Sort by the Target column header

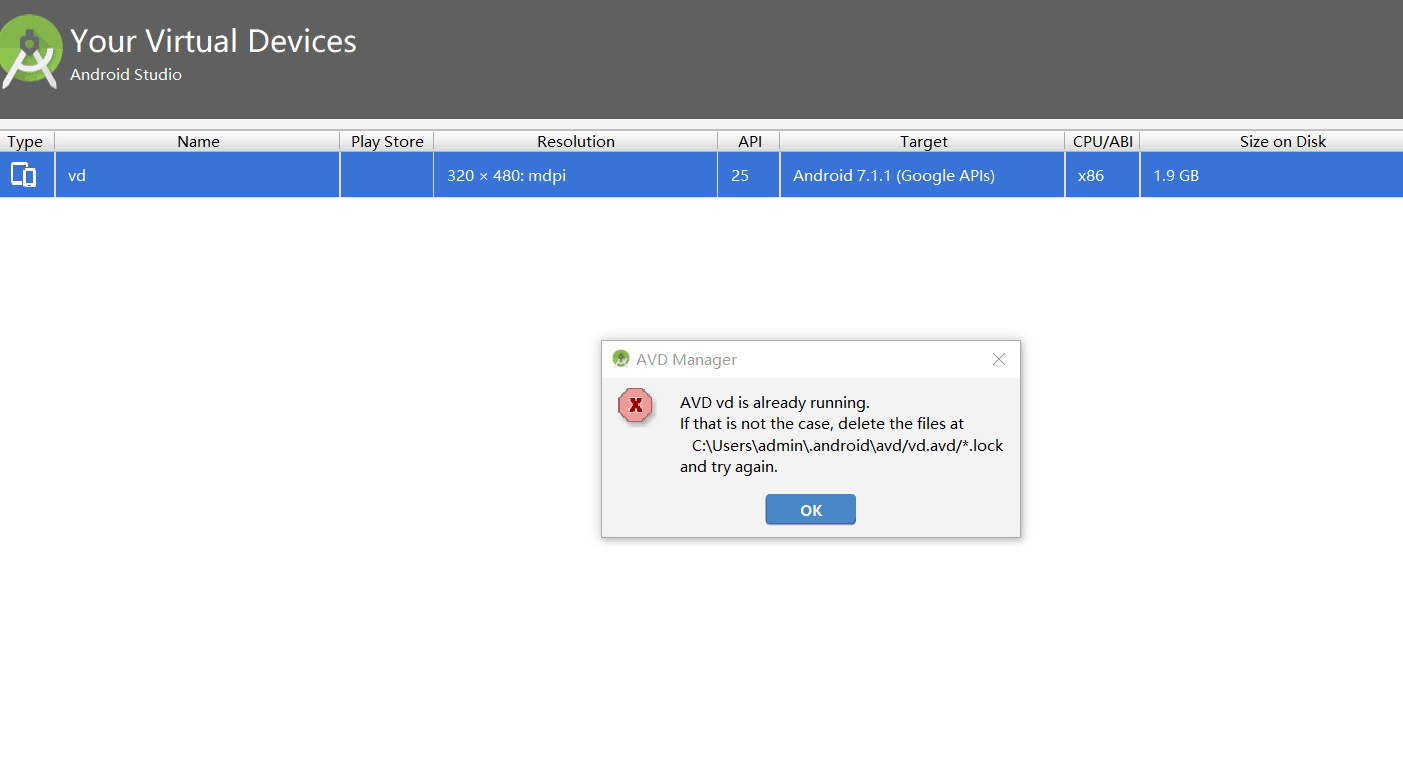click(923, 141)
